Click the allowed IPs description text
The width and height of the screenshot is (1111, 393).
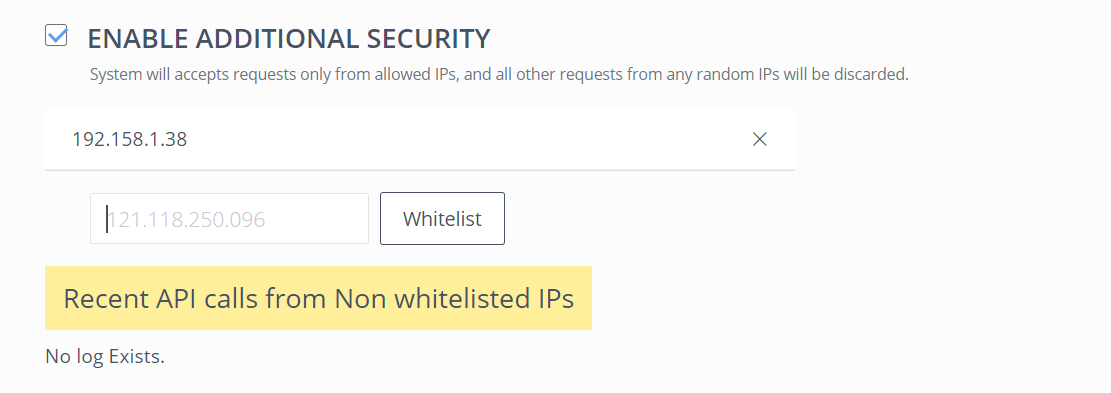pos(499,74)
